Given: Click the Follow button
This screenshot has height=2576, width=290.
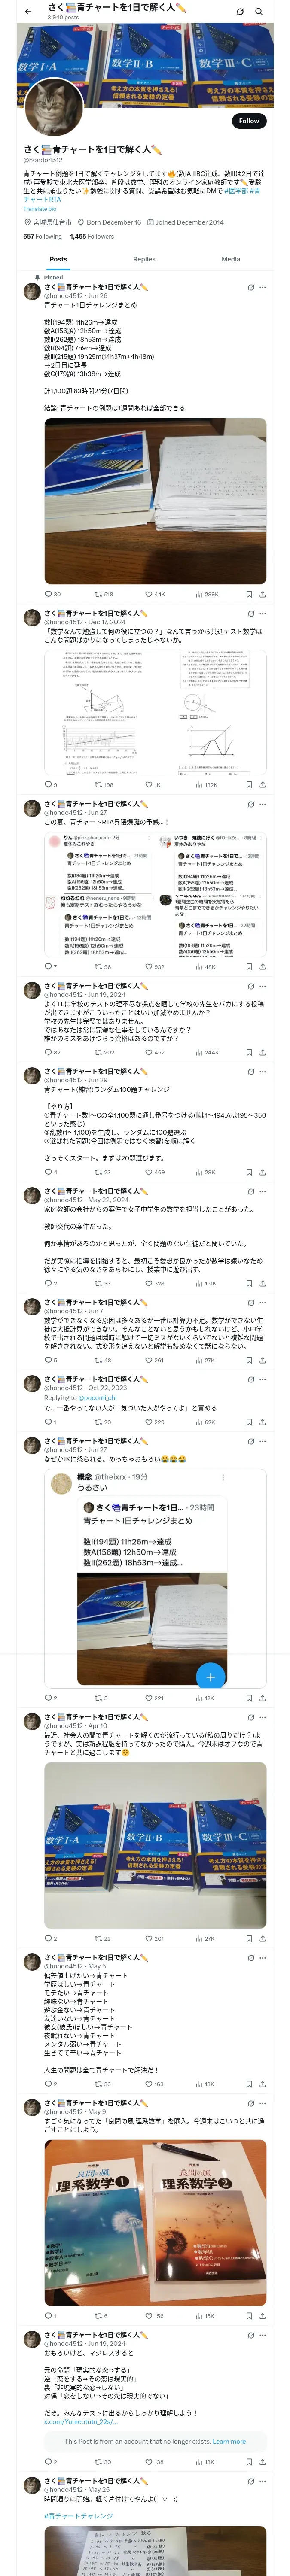Looking at the screenshot, I should [248, 121].
